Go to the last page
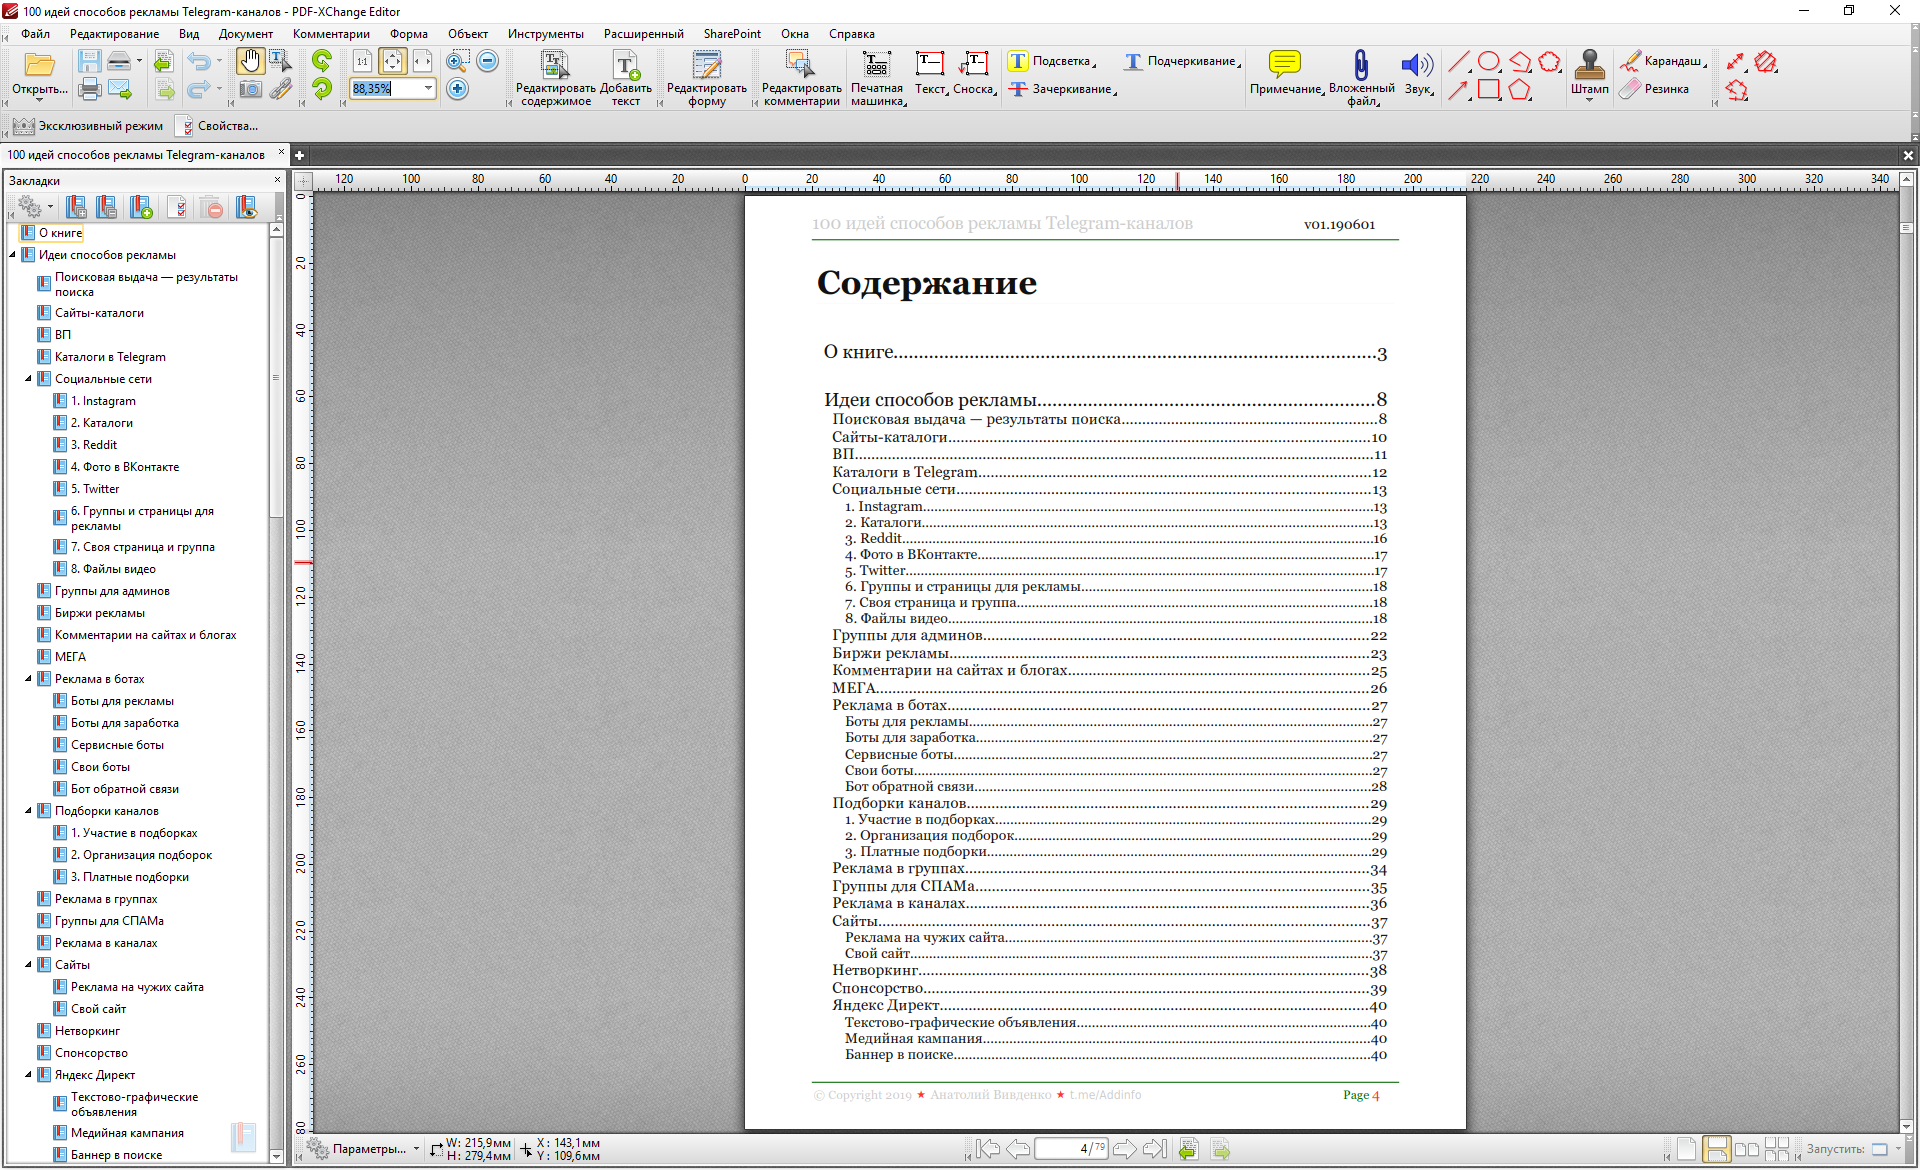Screen dimensions: 1920x1170 [1154, 1149]
